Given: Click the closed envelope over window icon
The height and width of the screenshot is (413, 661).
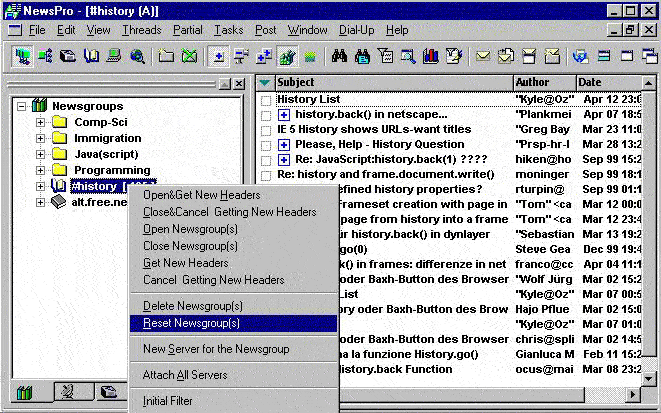Looking at the screenshot, I should click(x=529, y=56).
